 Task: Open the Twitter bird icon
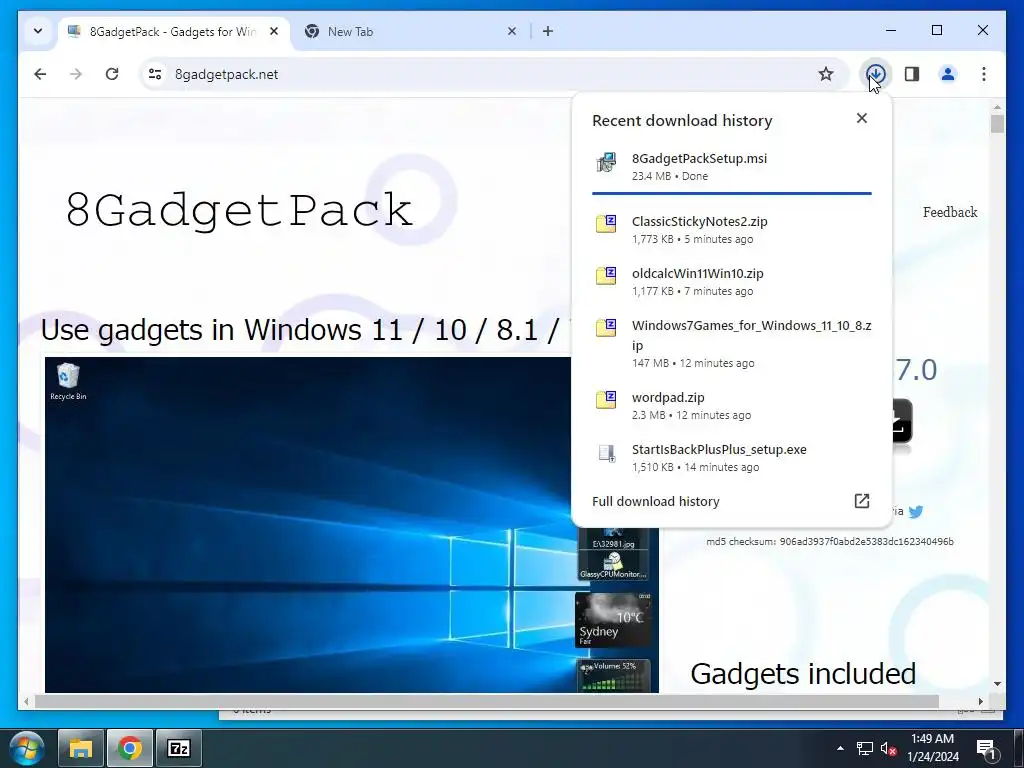916,512
